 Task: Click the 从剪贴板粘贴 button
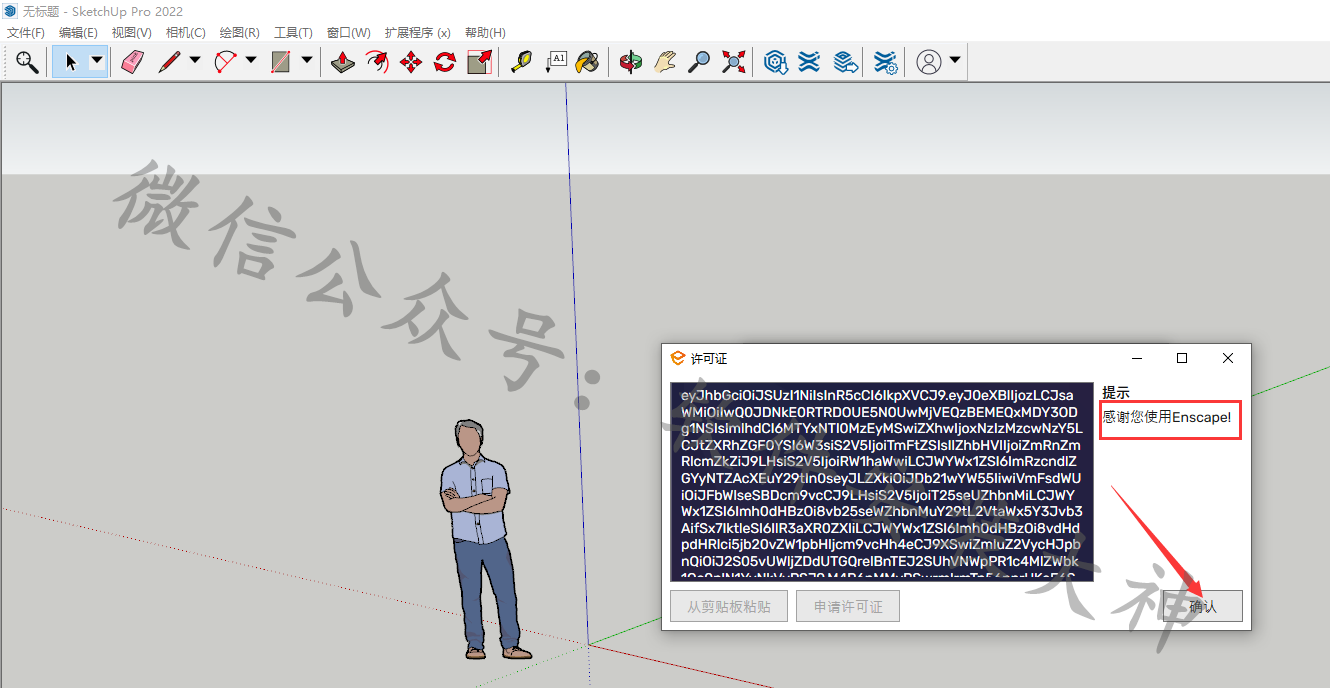pyautogui.click(x=729, y=606)
